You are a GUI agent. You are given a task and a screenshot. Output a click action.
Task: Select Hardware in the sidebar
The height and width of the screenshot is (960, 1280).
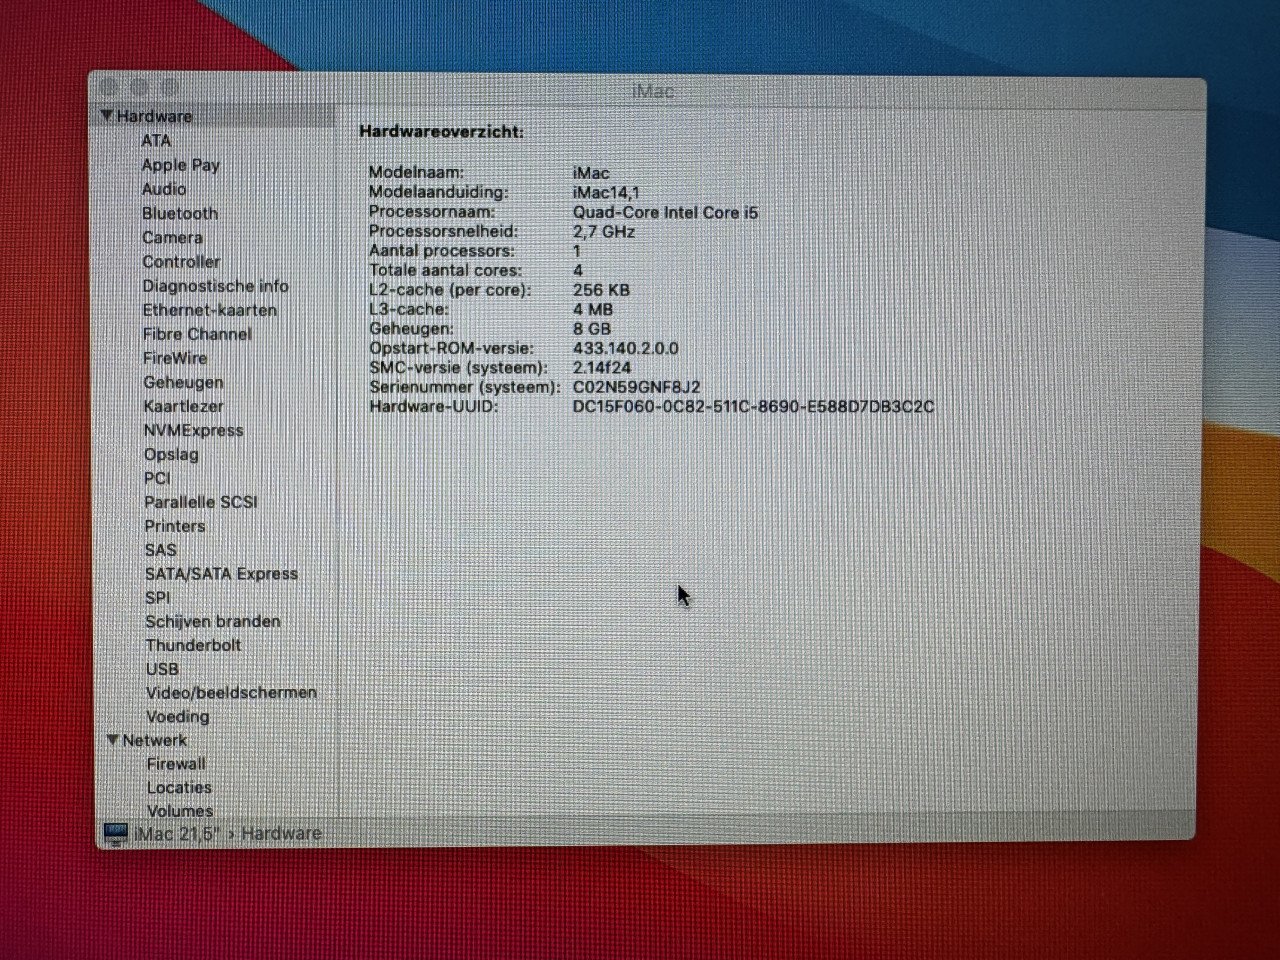tap(154, 116)
